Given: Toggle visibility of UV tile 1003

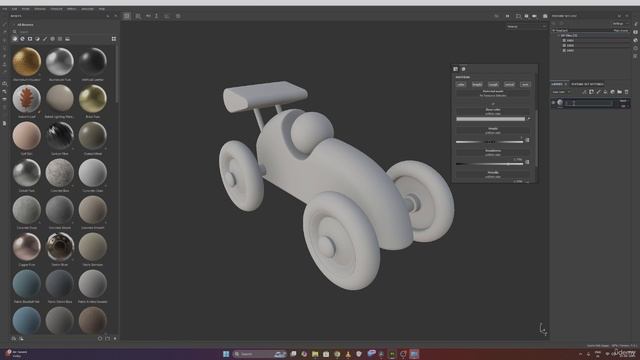Looking at the screenshot, I should click(564, 50).
